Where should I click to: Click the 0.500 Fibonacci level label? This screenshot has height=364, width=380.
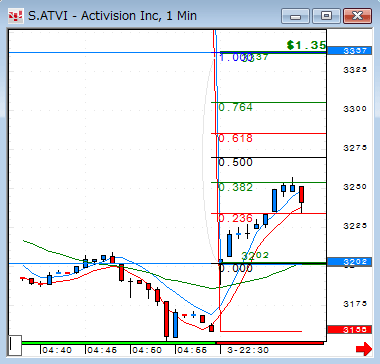(x=235, y=162)
